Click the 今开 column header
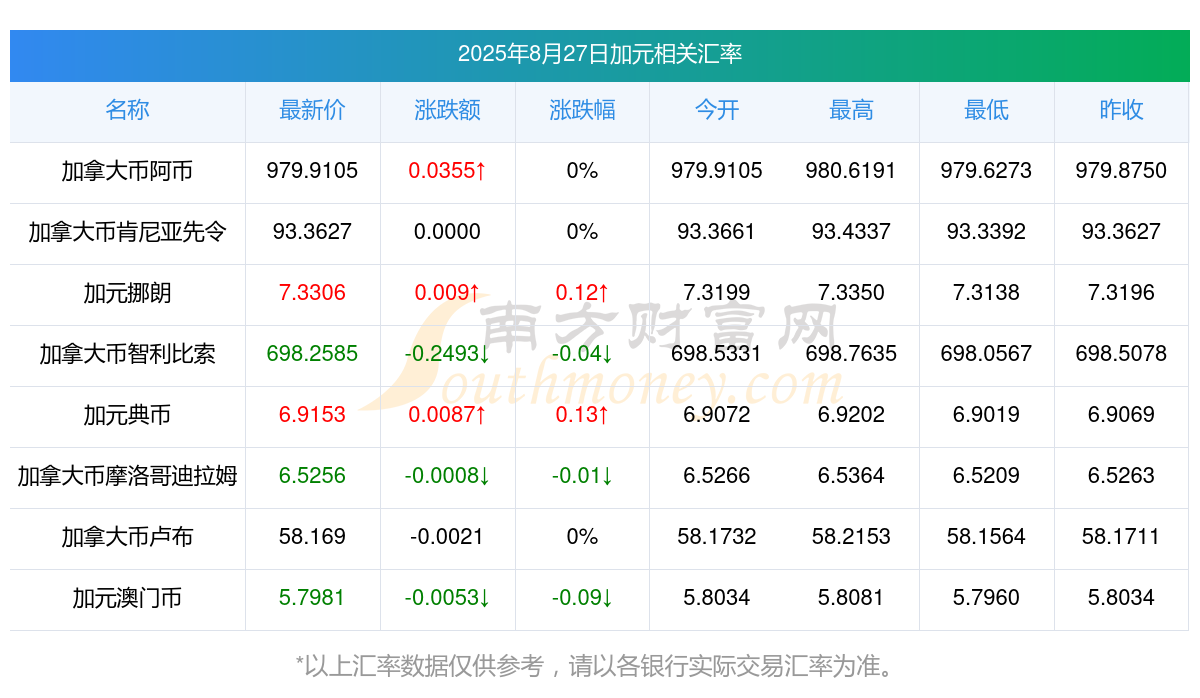 pos(717,110)
